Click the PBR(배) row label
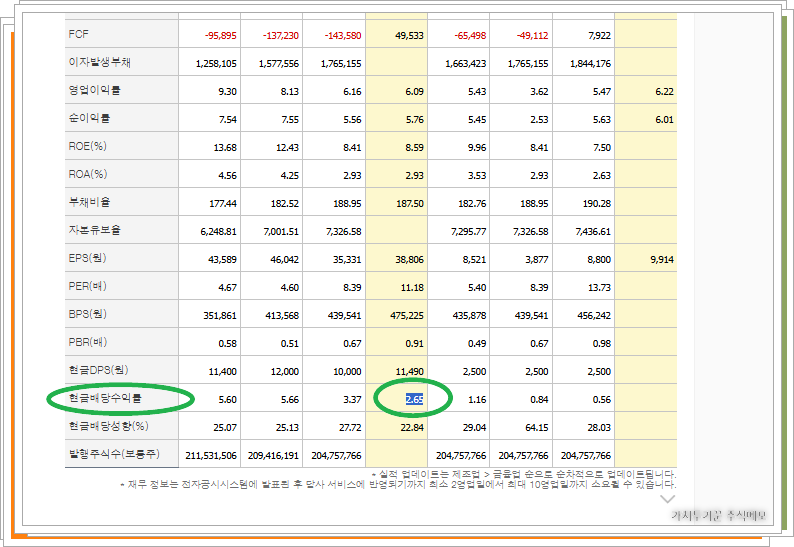 pos(88,342)
